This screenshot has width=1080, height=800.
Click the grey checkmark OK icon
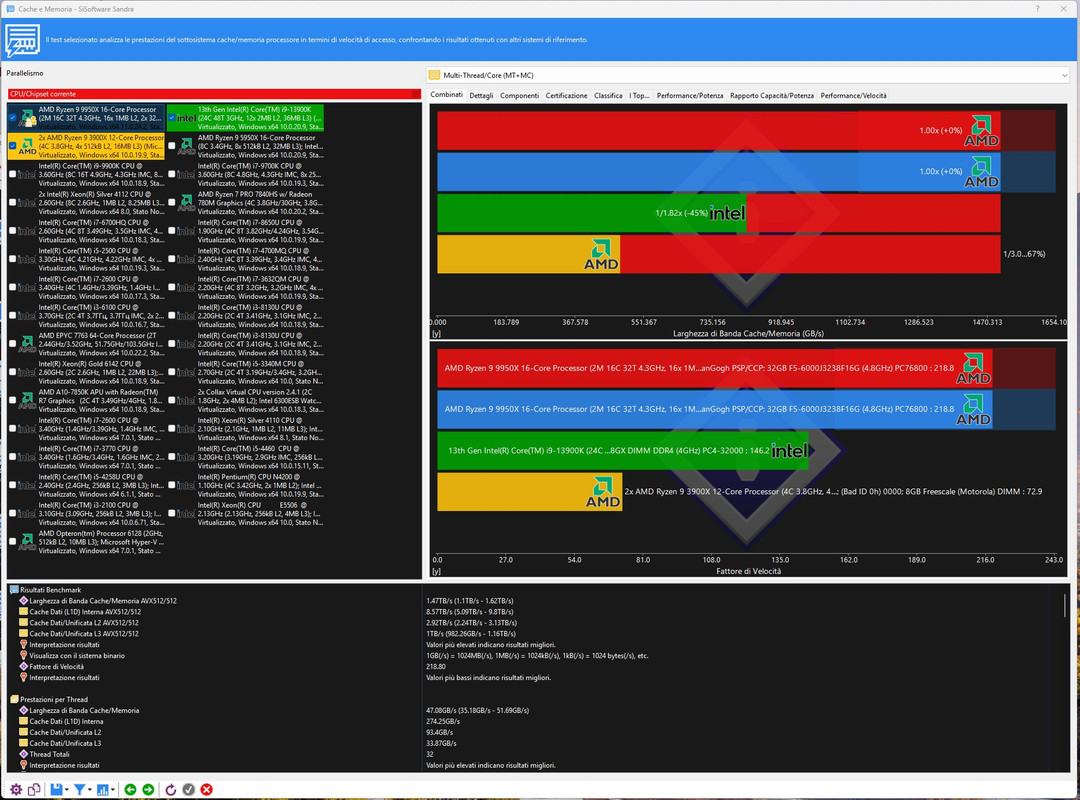(x=188, y=790)
